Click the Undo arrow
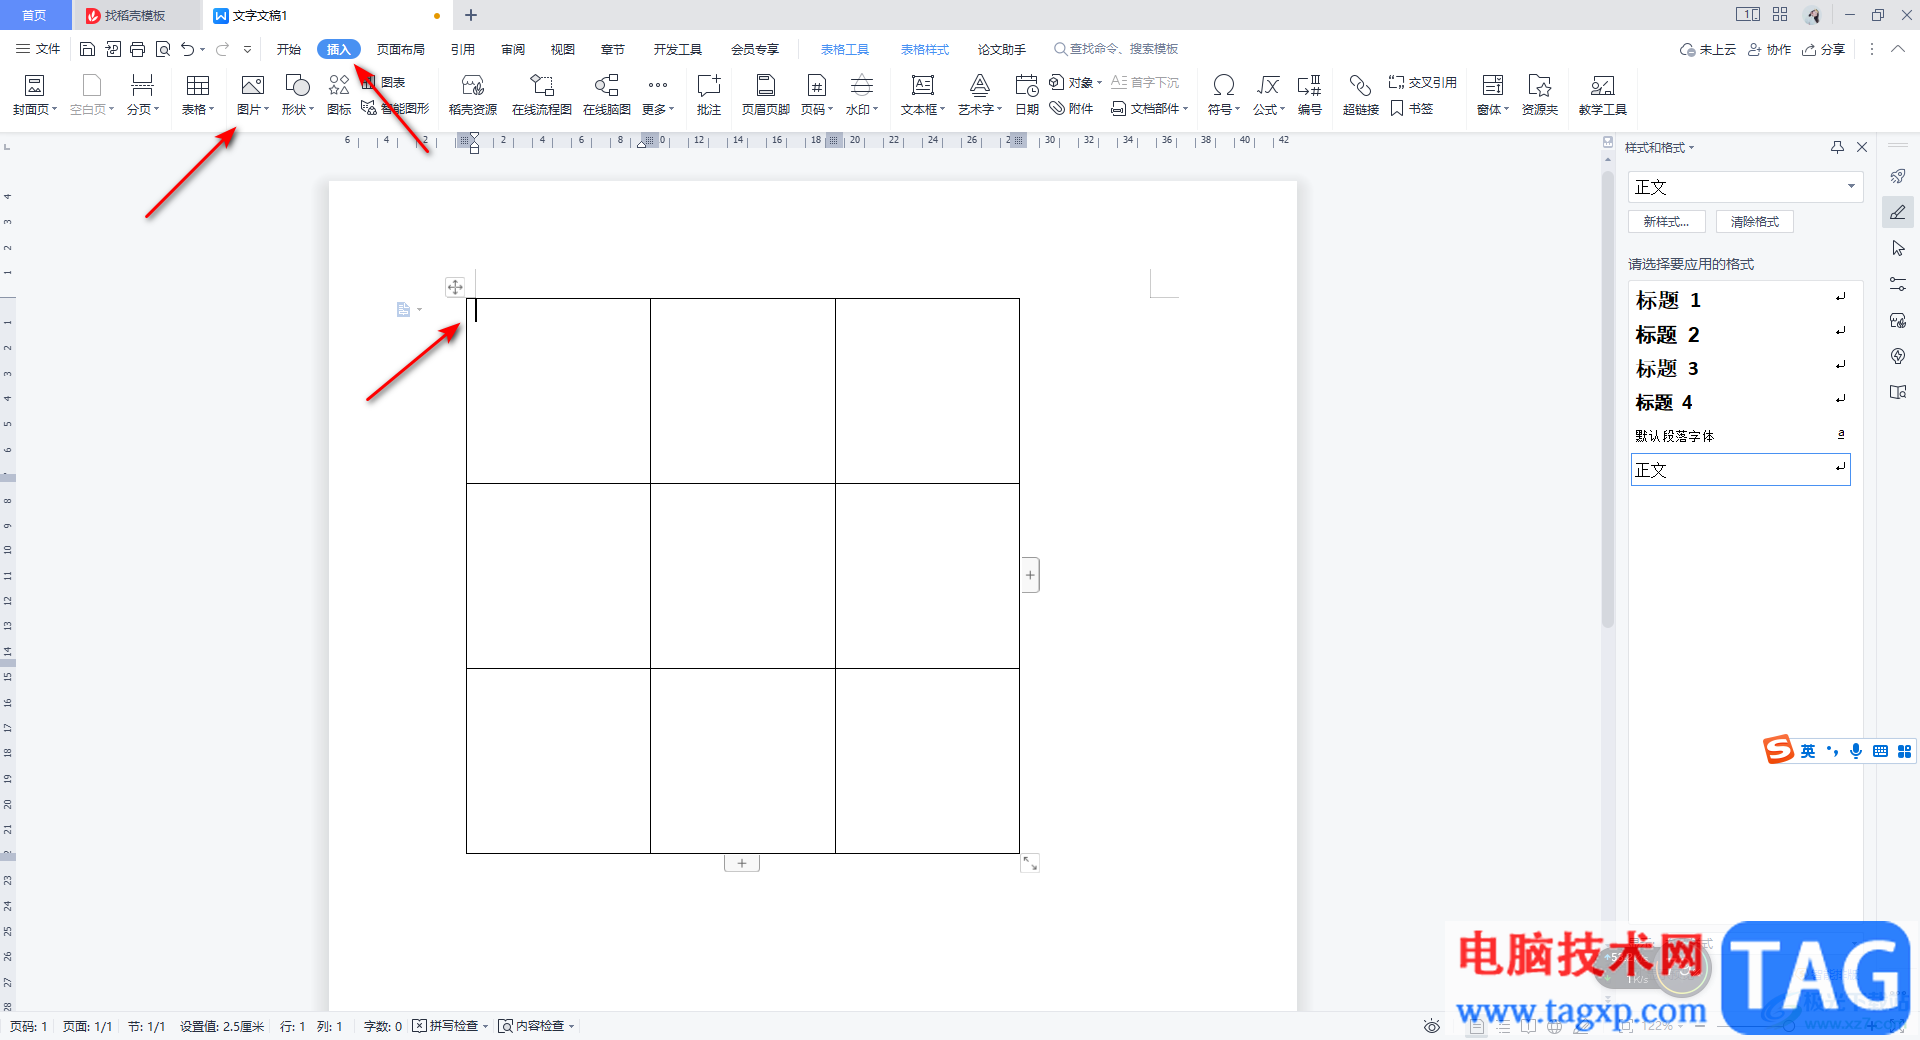The image size is (1920, 1040). pyautogui.click(x=187, y=49)
